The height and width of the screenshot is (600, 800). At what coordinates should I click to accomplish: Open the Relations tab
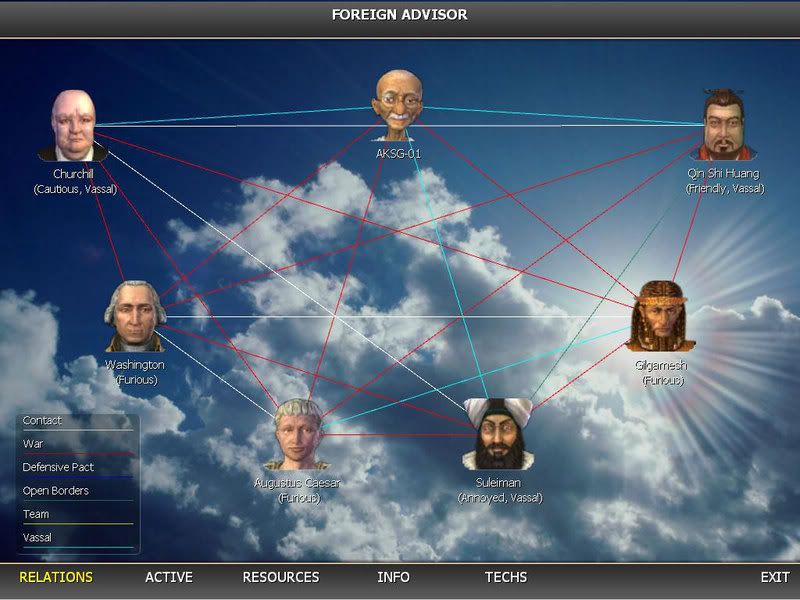click(56, 577)
